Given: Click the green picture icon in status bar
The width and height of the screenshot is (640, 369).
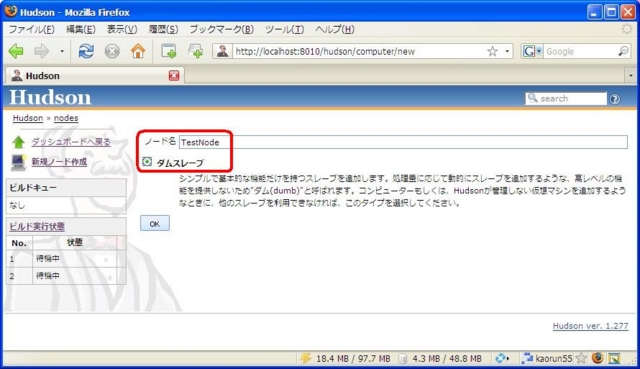Looking at the screenshot, I should (614, 358).
